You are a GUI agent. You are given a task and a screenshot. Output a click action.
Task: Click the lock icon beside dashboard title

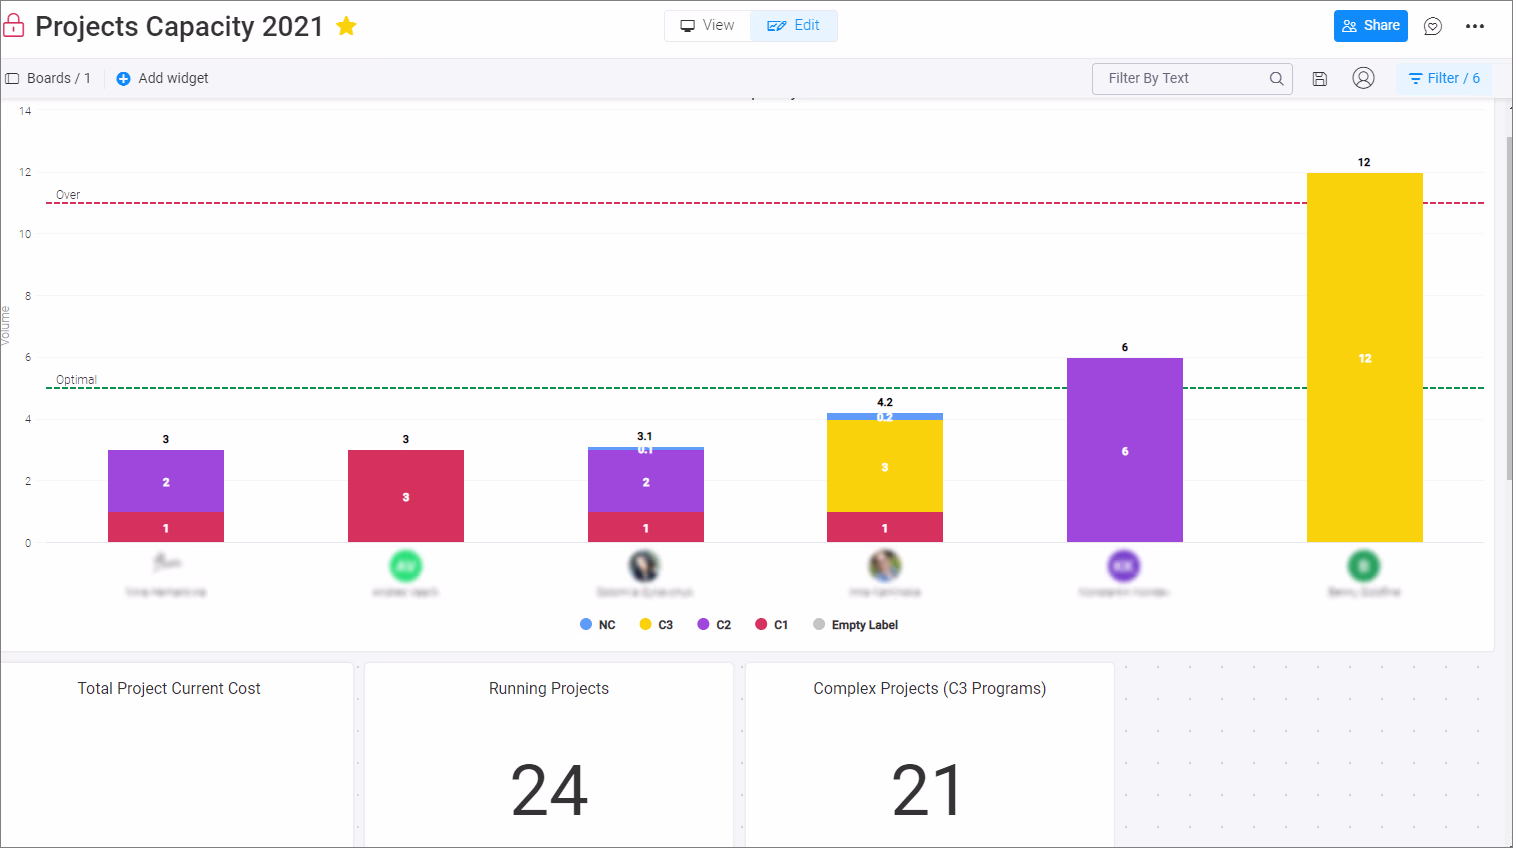pyautogui.click(x=14, y=25)
